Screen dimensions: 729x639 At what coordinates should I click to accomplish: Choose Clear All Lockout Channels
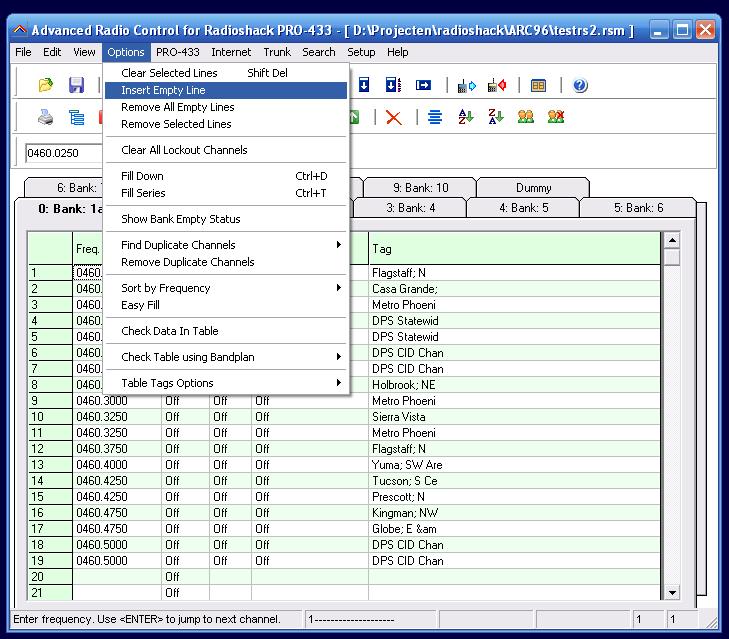point(226,150)
